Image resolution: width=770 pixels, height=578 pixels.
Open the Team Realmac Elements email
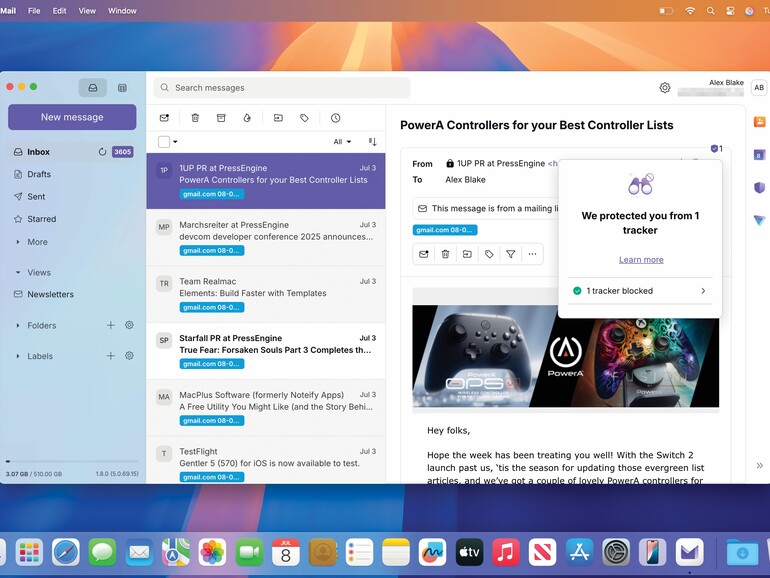[x=266, y=294]
